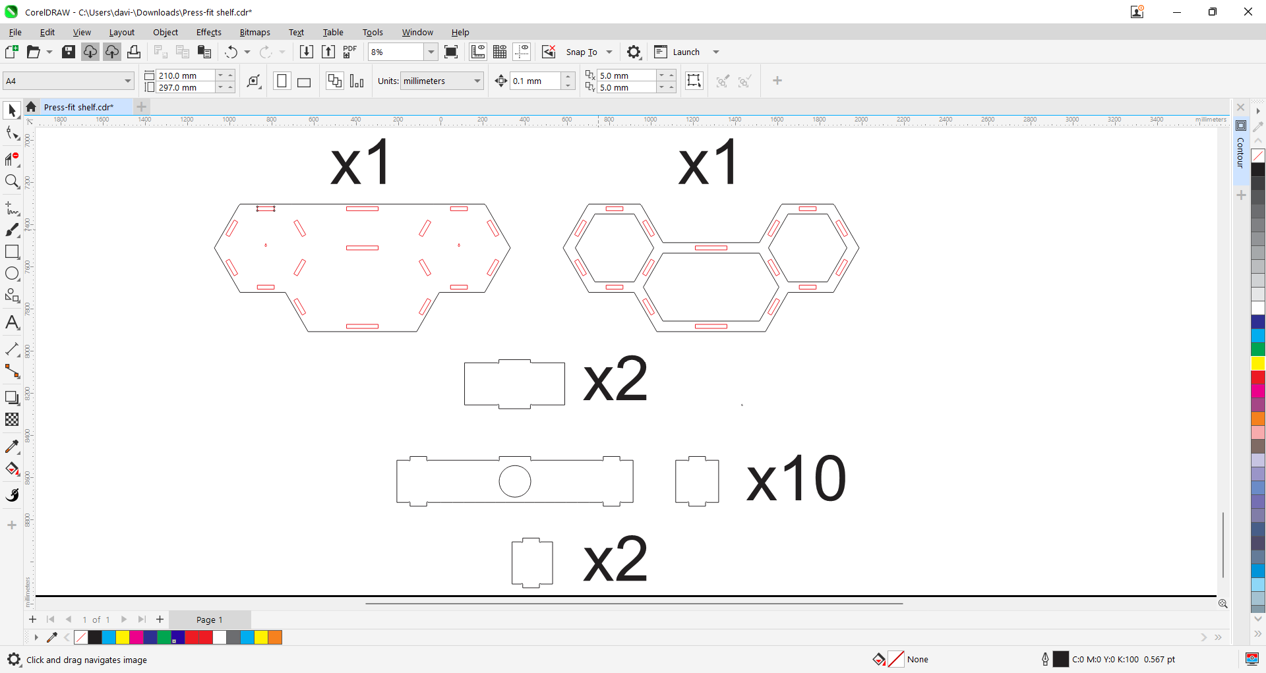Open the Options gear
This screenshot has width=1266, height=673.
point(634,52)
